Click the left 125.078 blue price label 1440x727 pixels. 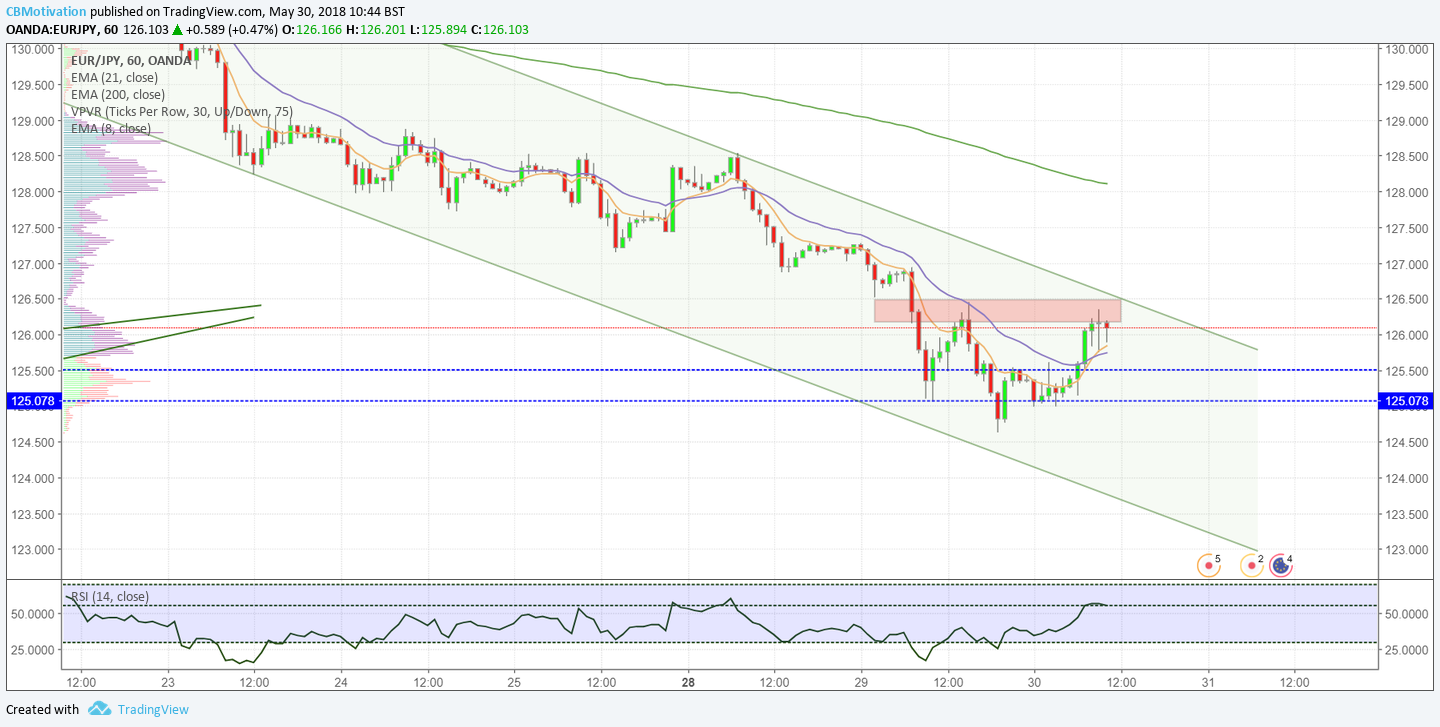click(34, 402)
